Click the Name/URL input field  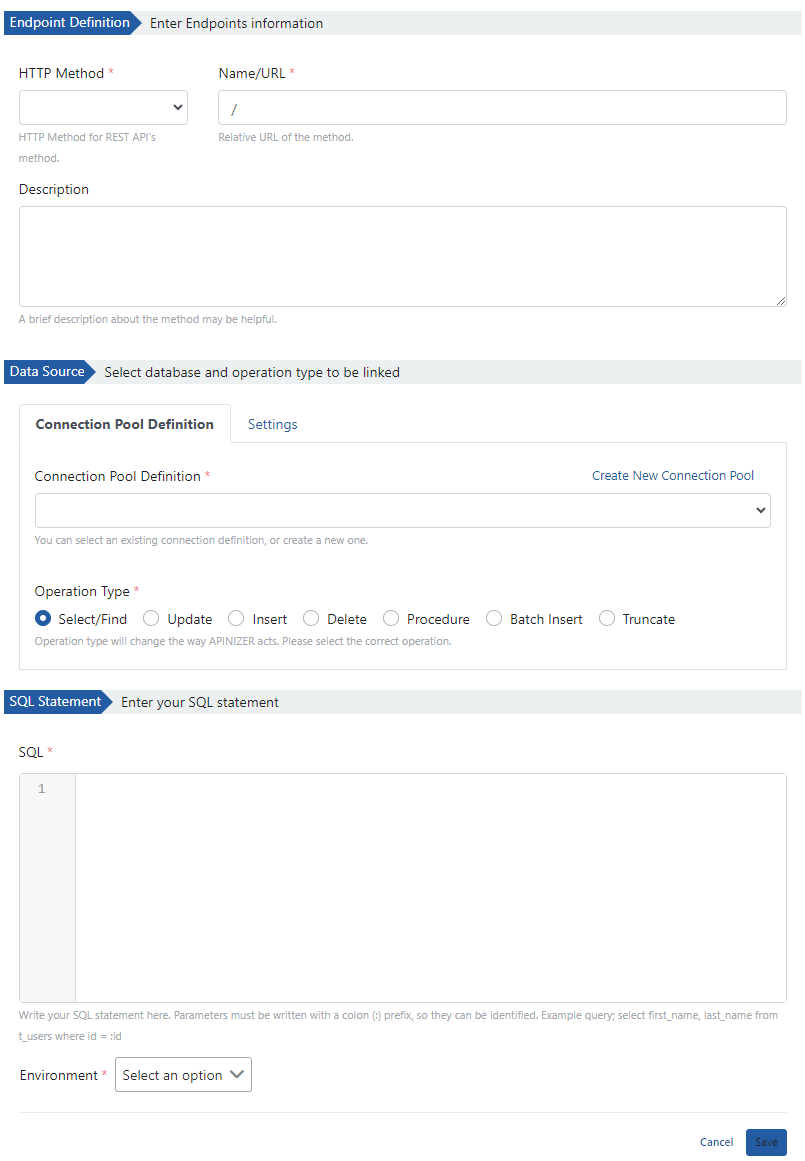(x=501, y=108)
